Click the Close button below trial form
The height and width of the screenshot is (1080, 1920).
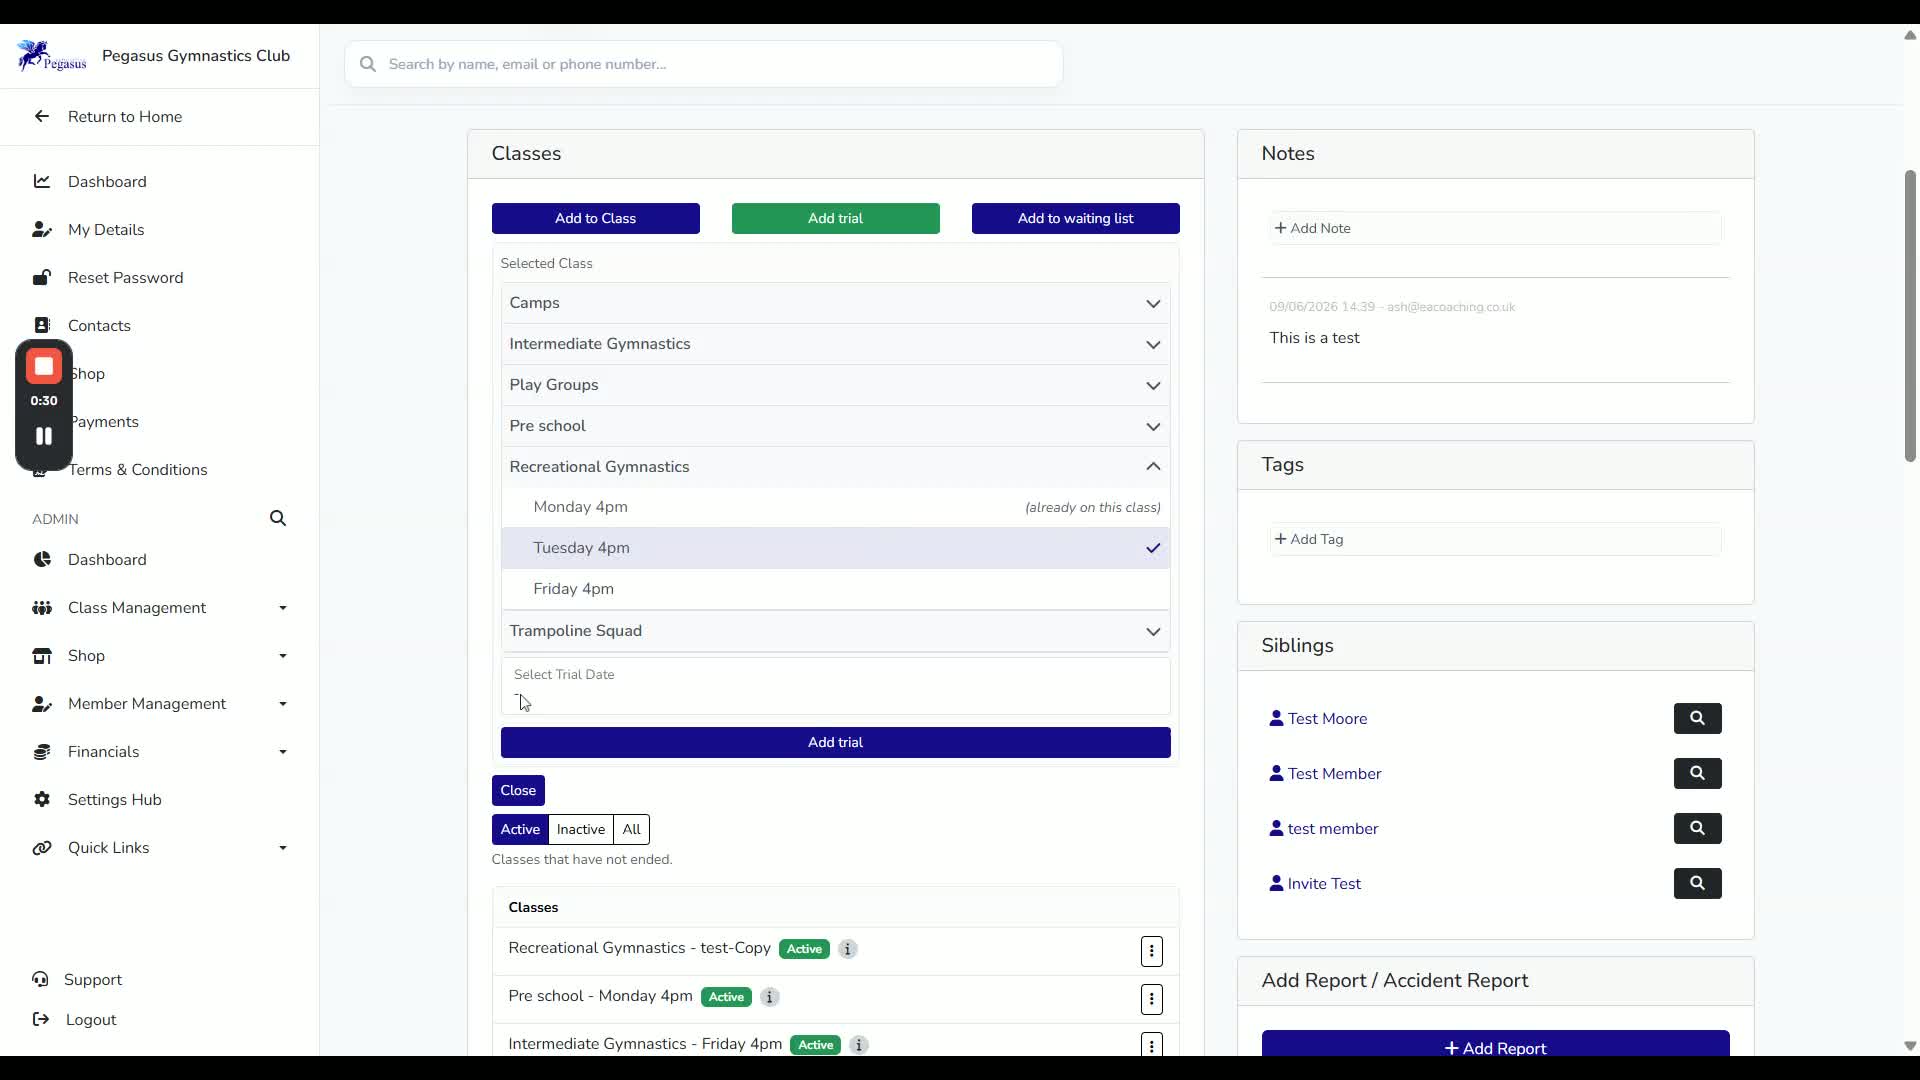[518, 790]
